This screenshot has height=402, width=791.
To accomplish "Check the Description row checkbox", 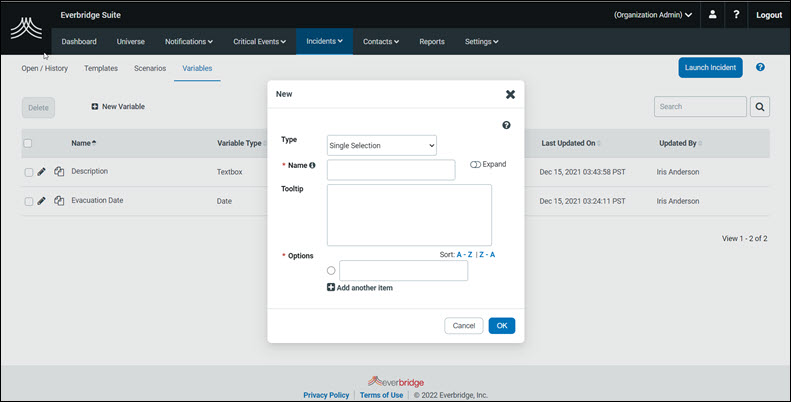I will pos(28,172).
